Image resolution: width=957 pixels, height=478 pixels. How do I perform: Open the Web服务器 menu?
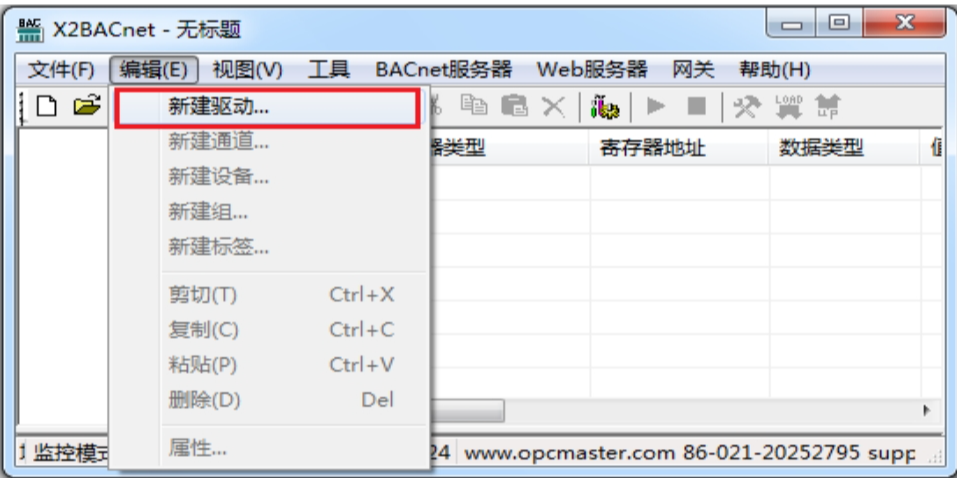point(592,70)
